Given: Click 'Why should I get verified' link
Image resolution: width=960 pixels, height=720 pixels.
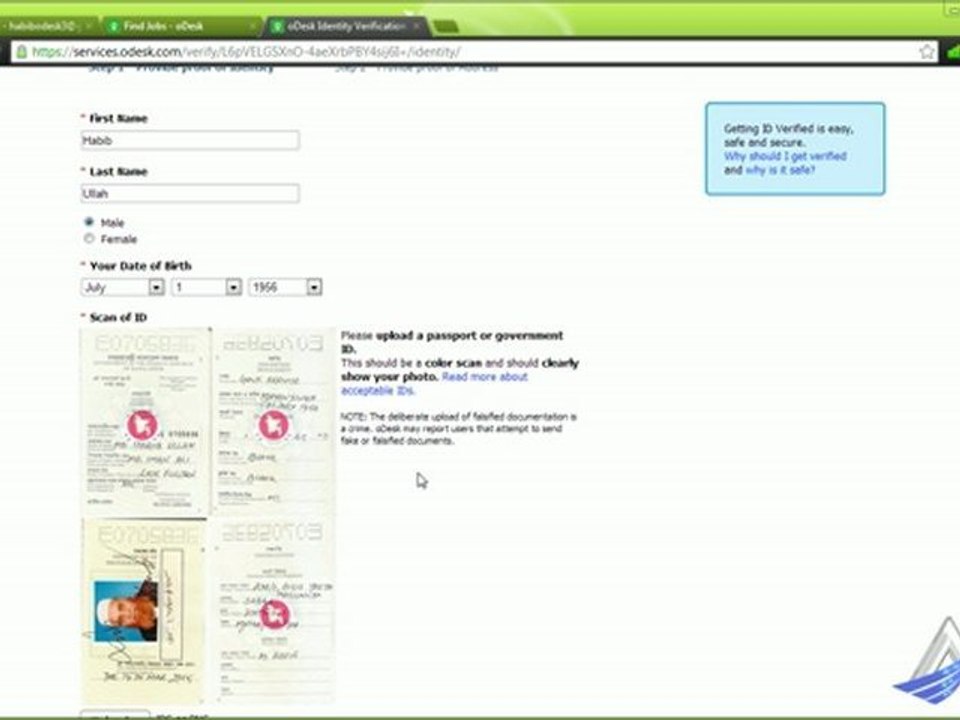Looking at the screenshot, I should (x=785, y=156).
